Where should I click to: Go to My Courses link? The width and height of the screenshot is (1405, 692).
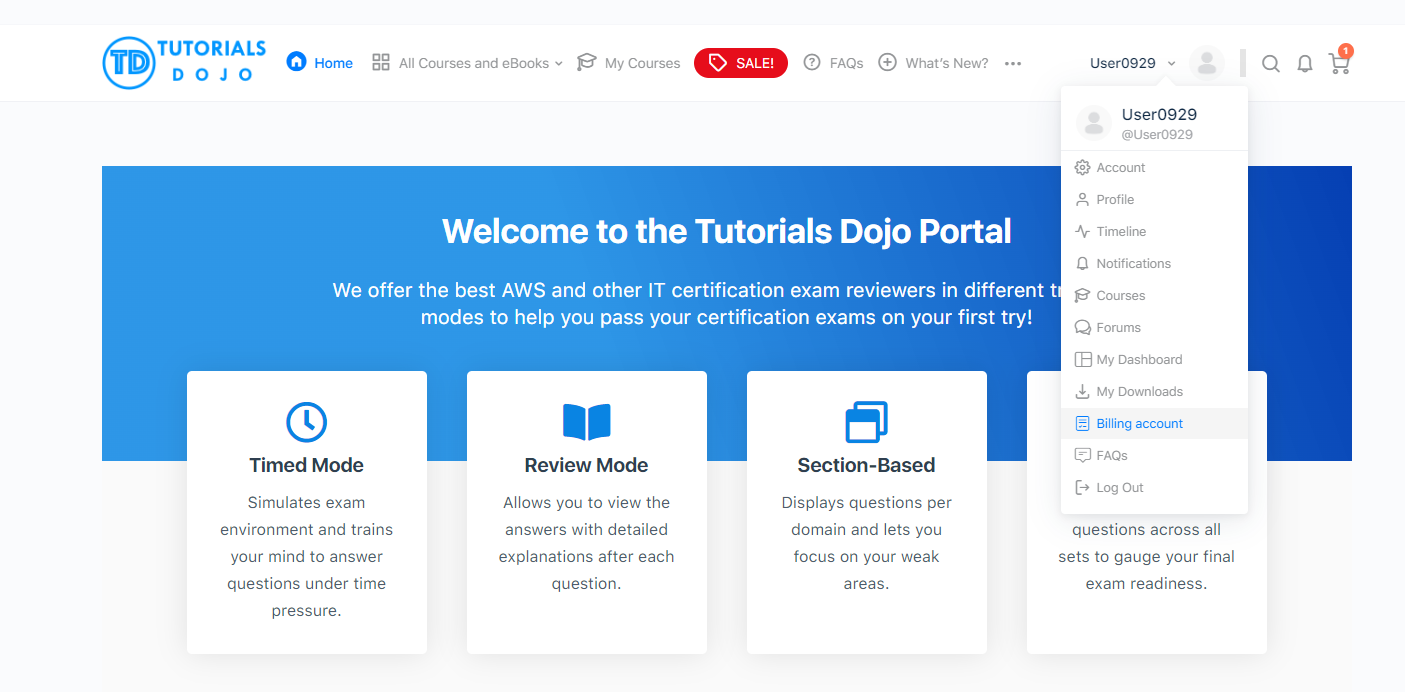click(x=629, y=63)
